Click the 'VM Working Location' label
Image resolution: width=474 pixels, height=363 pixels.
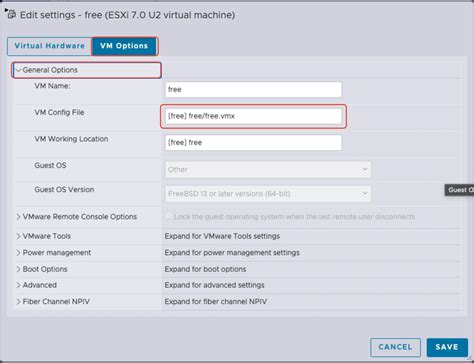[x=71, y=139]
